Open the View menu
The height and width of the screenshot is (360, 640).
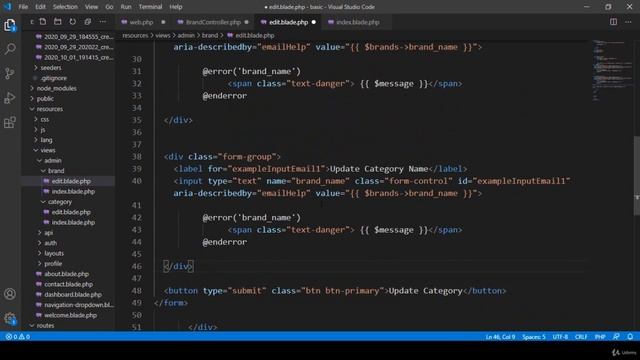[91, 7]
